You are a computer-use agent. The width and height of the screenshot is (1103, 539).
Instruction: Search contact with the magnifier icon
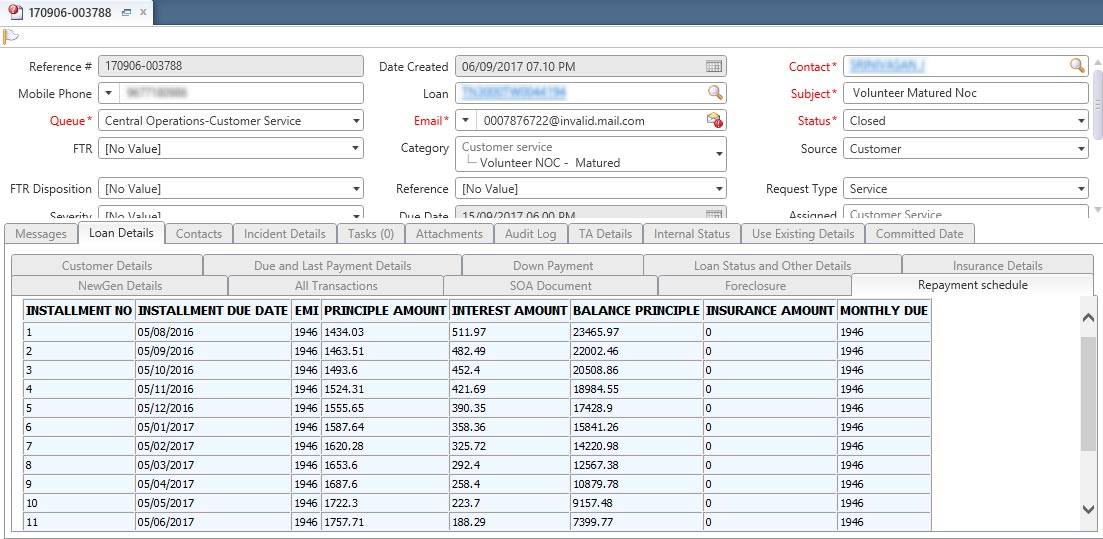[x=1077, y=66]
